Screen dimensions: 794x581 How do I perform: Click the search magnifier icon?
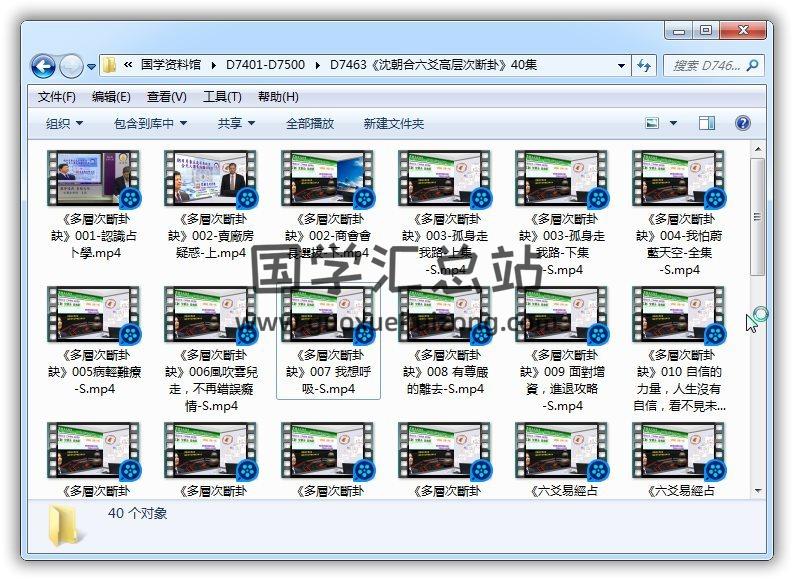(x=751, y=66)
